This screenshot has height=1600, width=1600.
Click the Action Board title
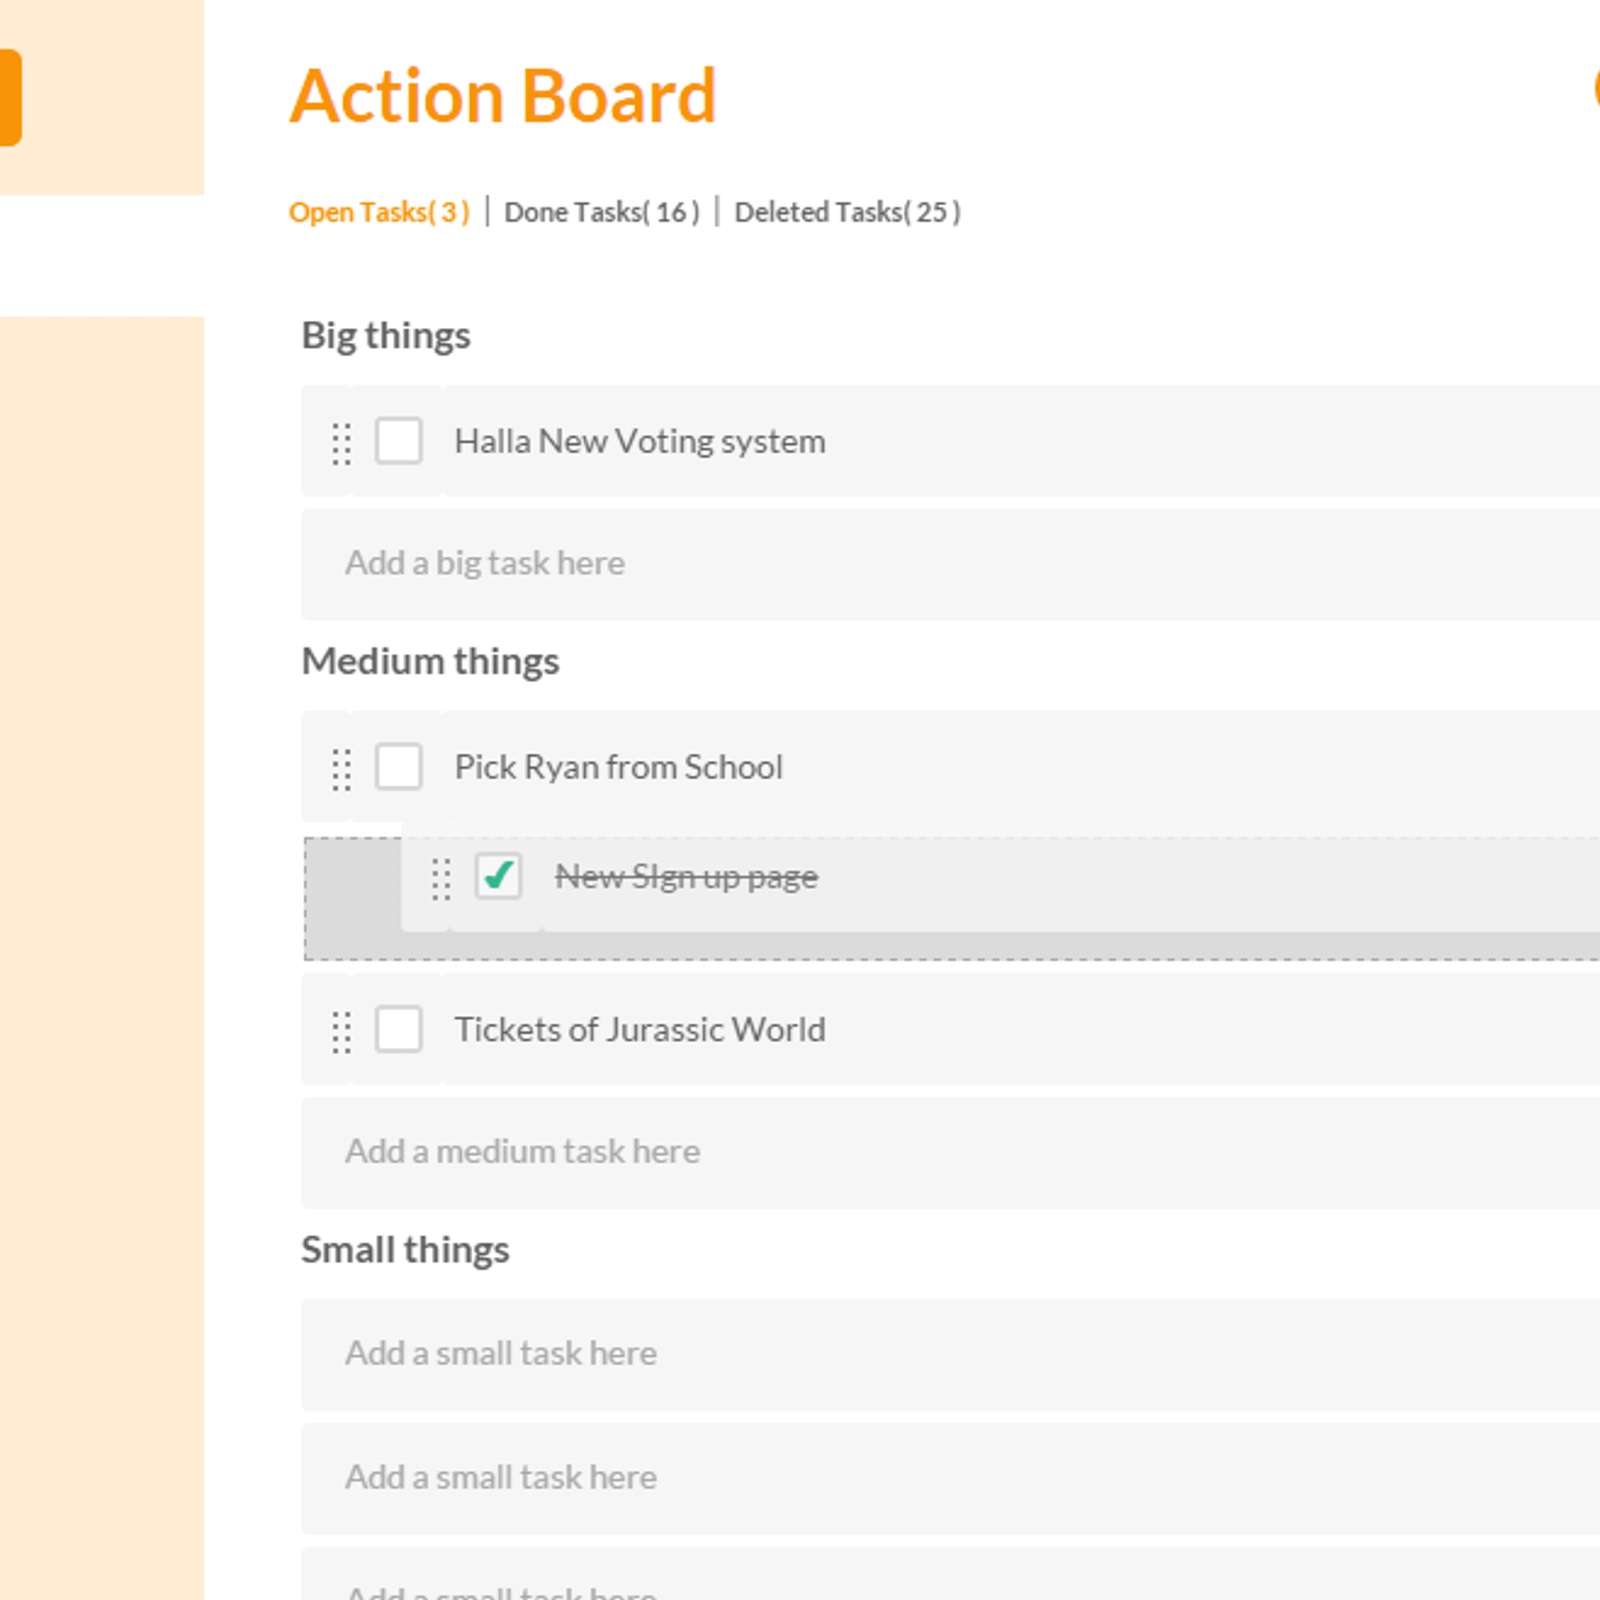[x=503, y=96]
